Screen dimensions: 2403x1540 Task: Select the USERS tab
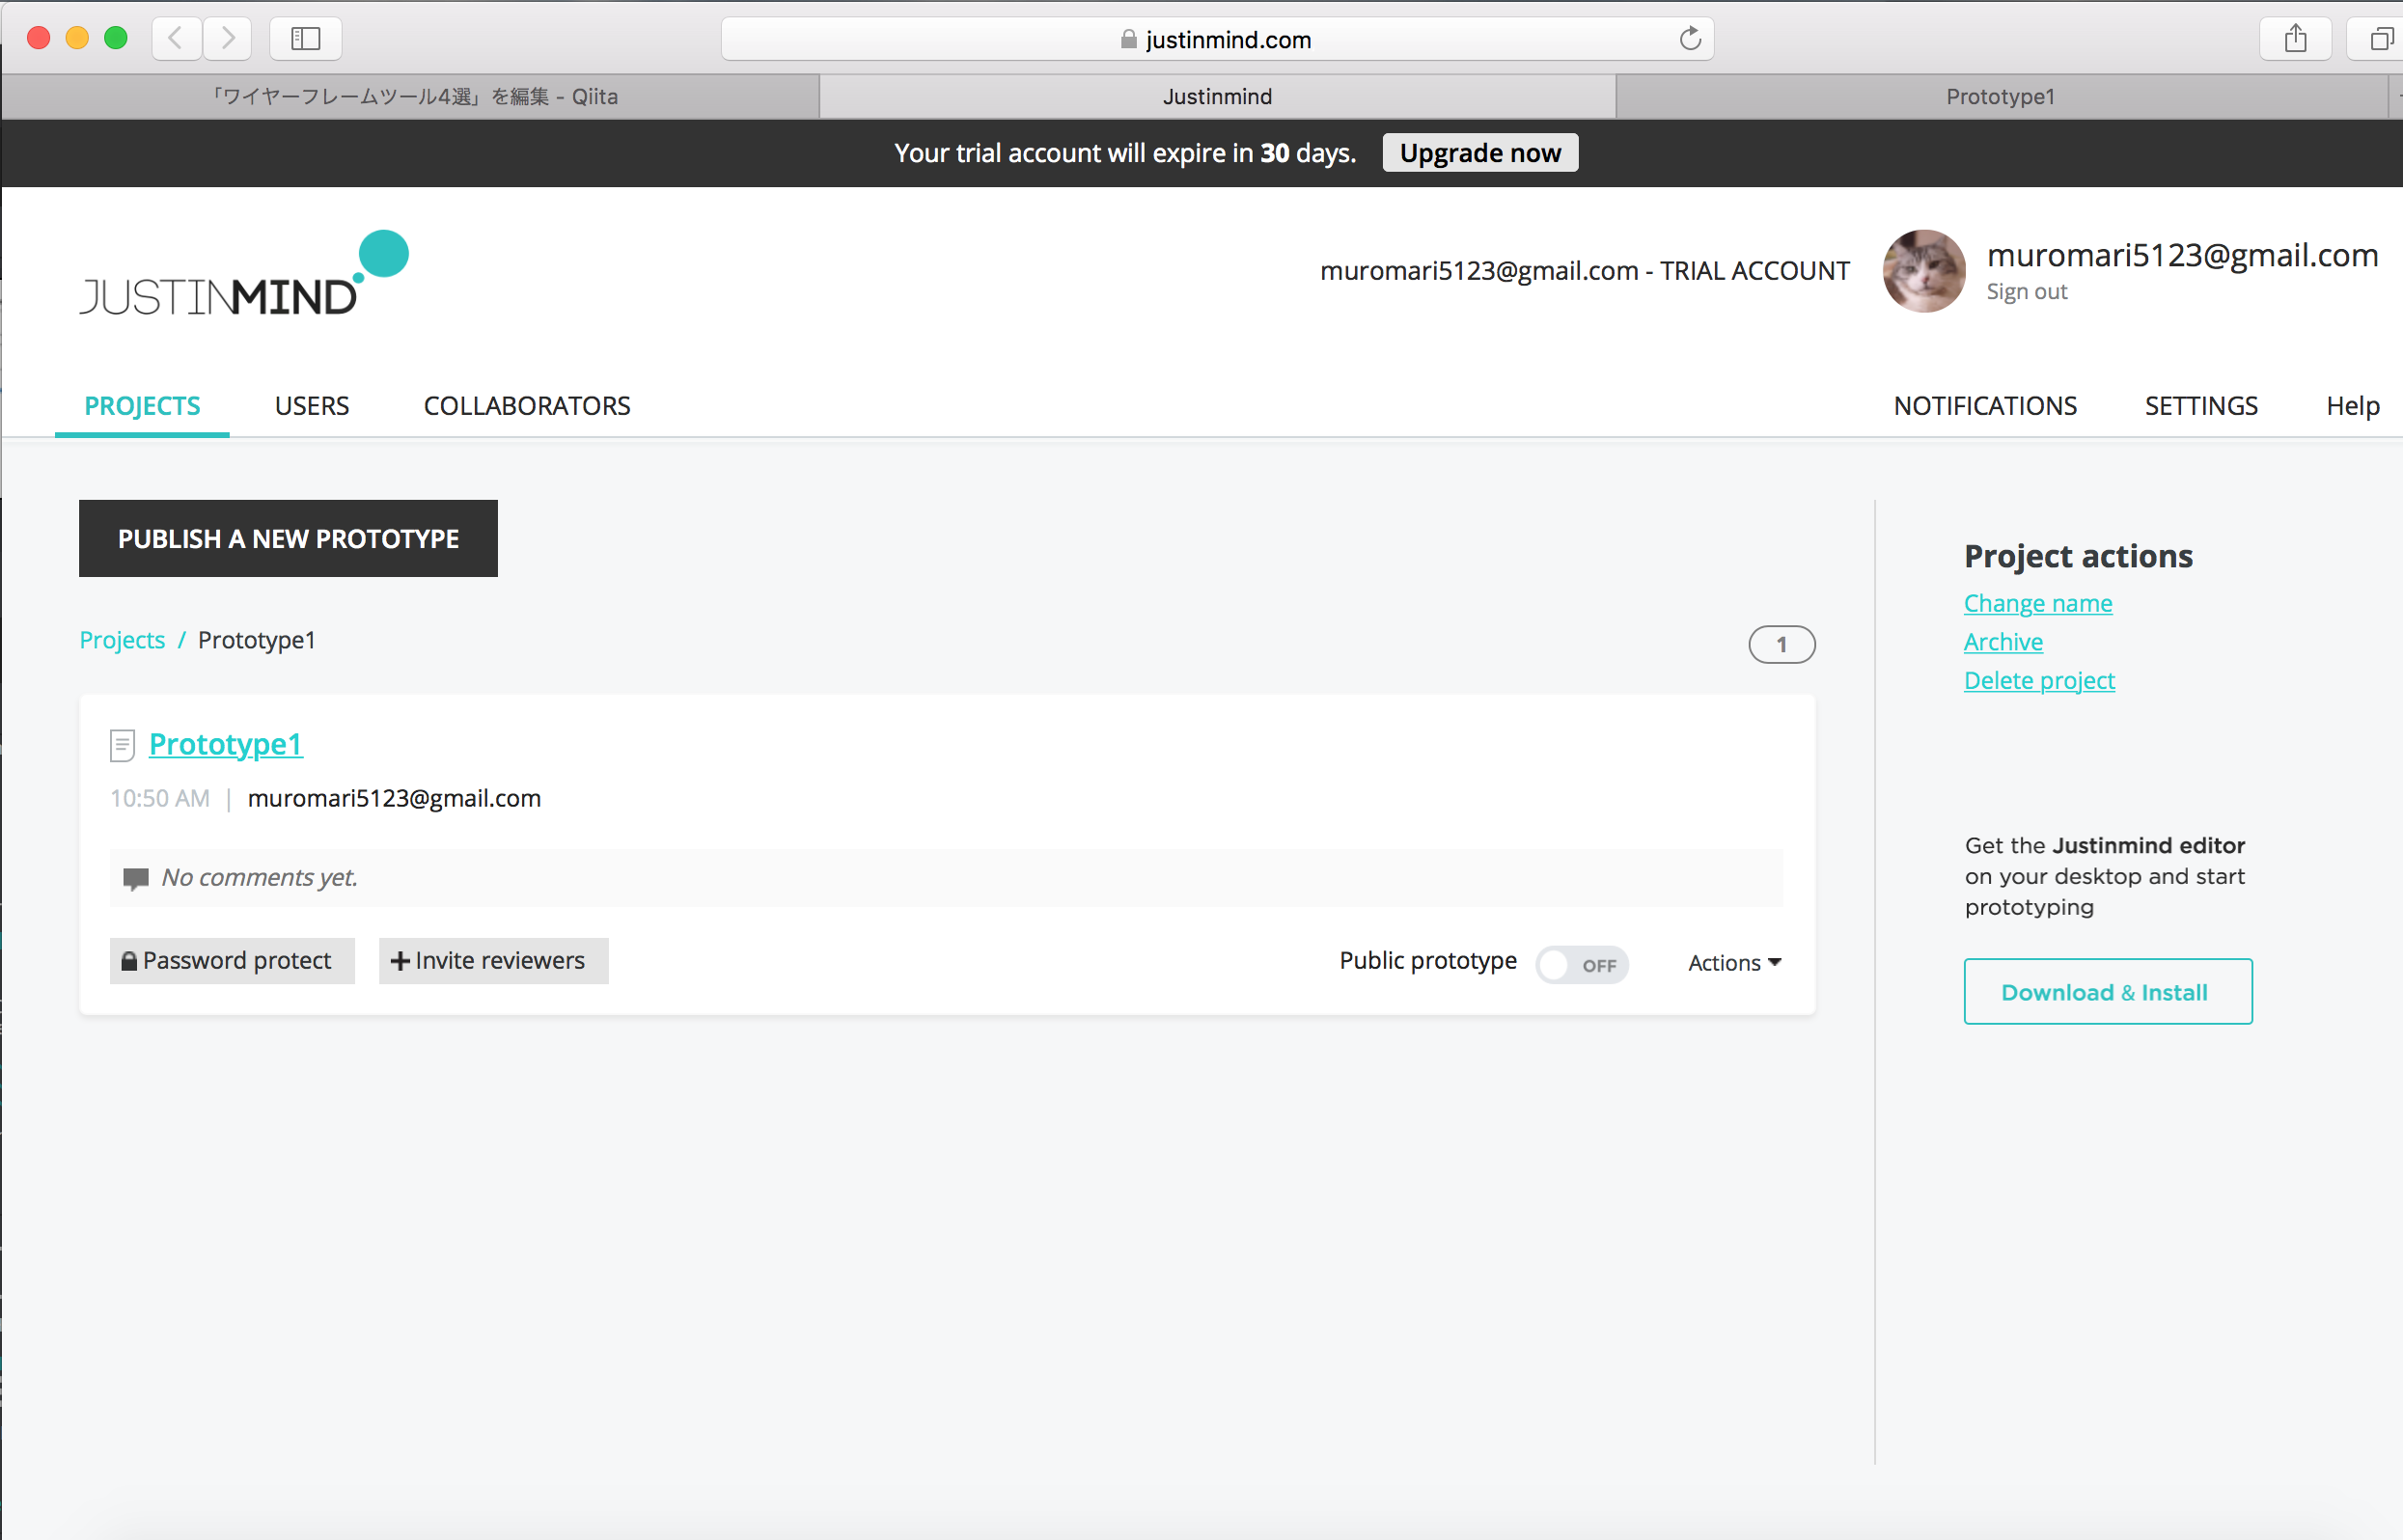312,404
